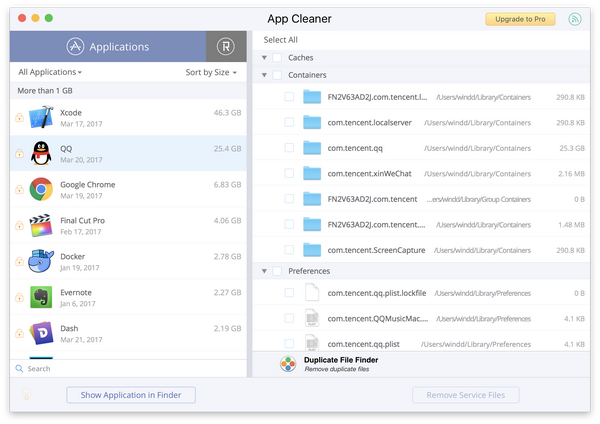Click Remove Service Files button
The image size is (600, 424).
tap(466, 395)
